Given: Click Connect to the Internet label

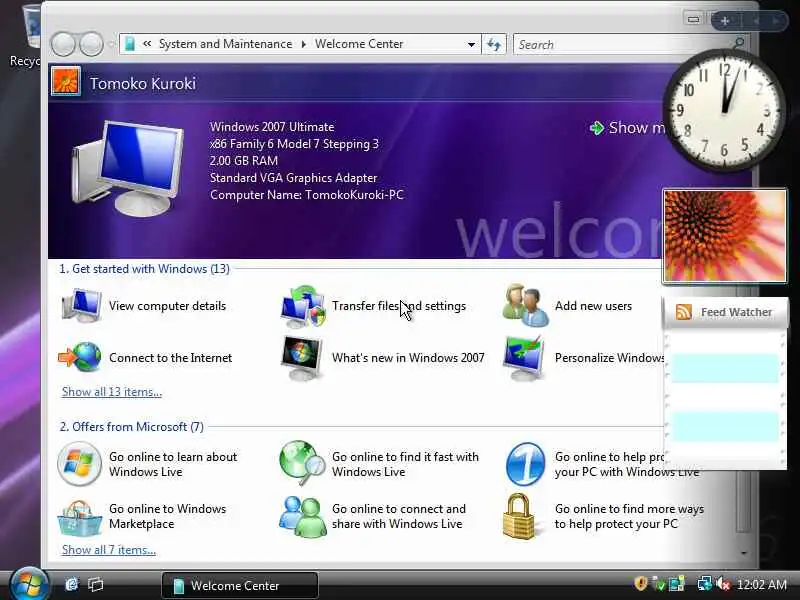Looking at the screenshot, I should [x=170, y=358].
